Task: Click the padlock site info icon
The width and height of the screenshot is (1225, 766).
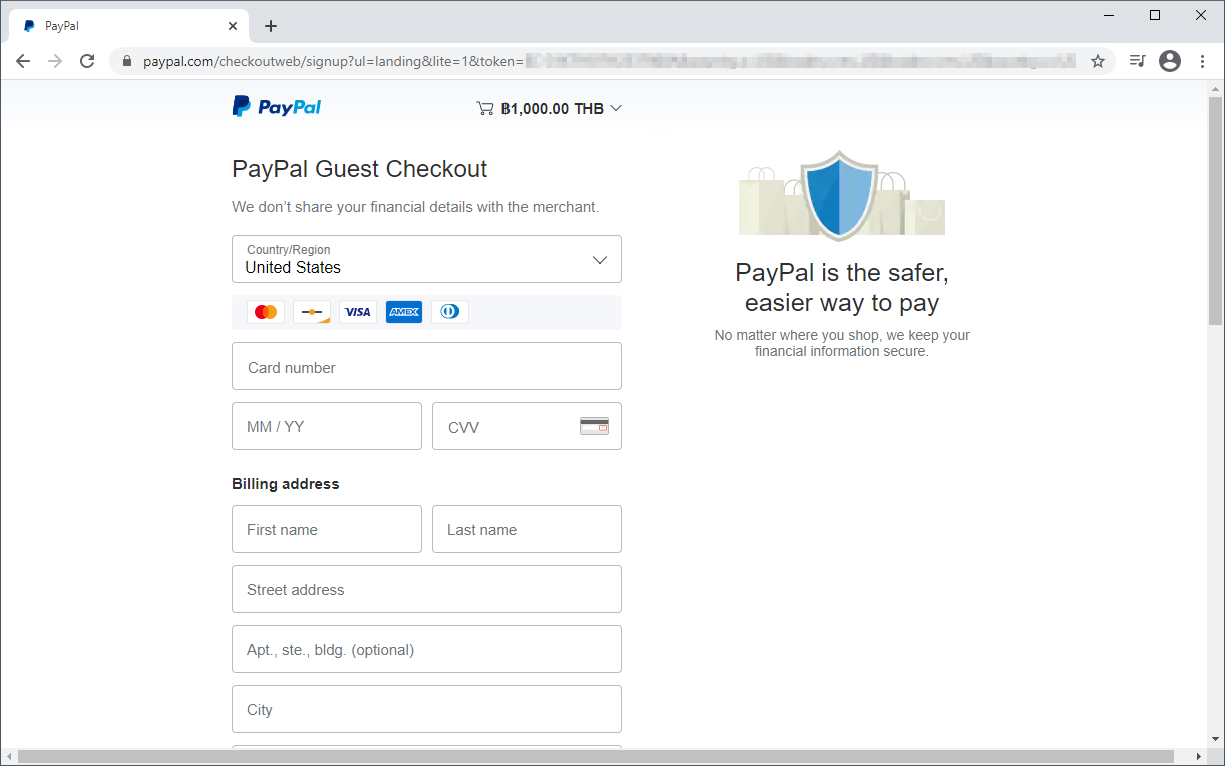Action: tap(126, 61)
